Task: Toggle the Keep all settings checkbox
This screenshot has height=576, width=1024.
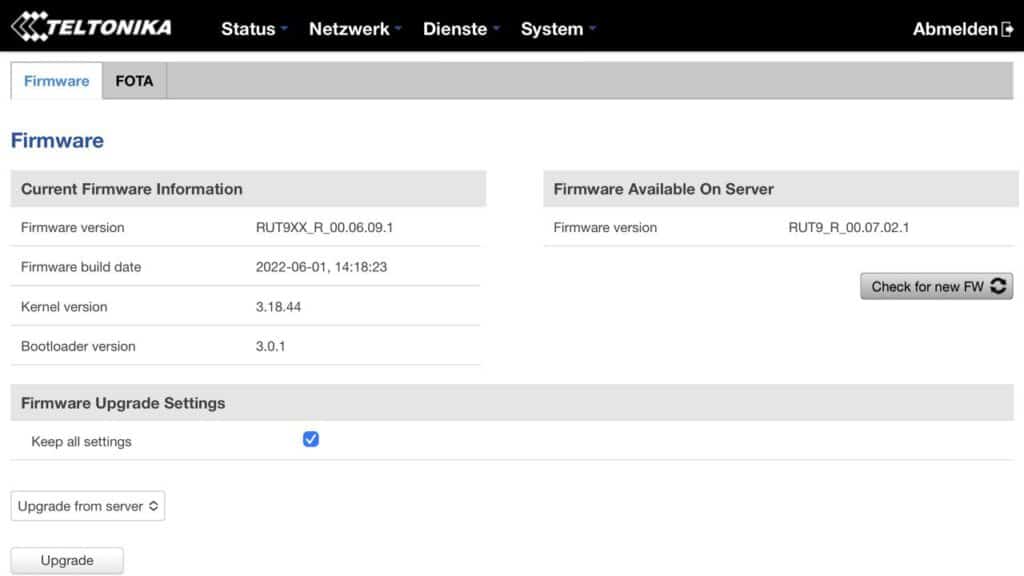Action: click(312, 438)
